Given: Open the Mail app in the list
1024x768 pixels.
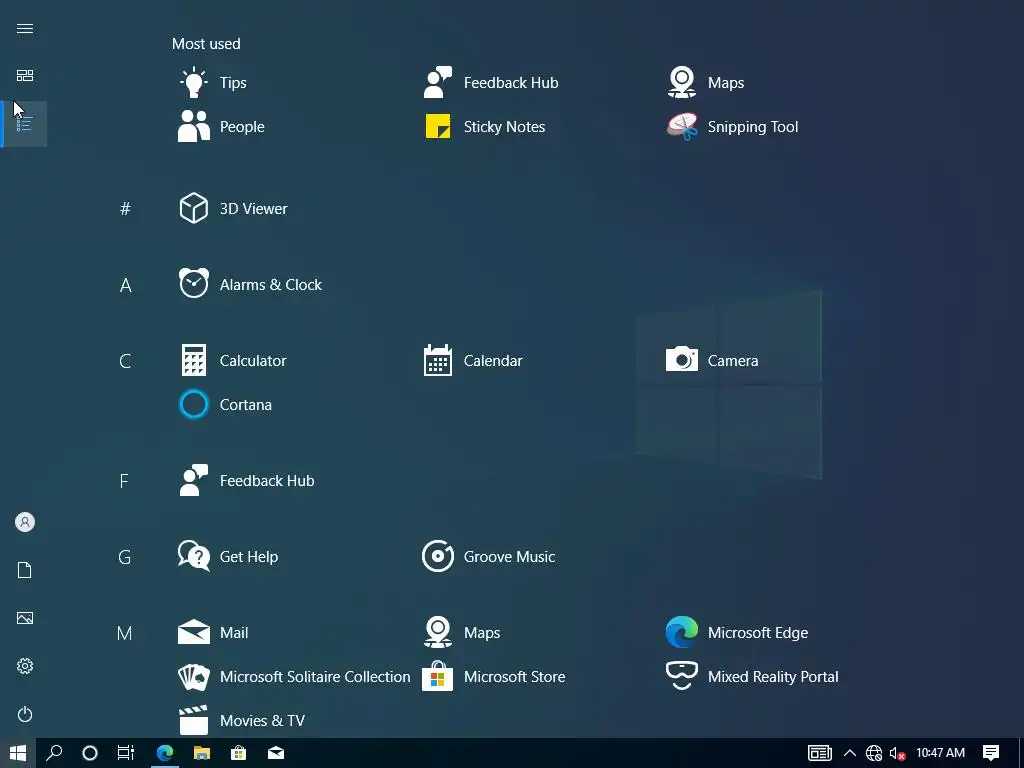Looking at the screenshot, I should 213,632.
